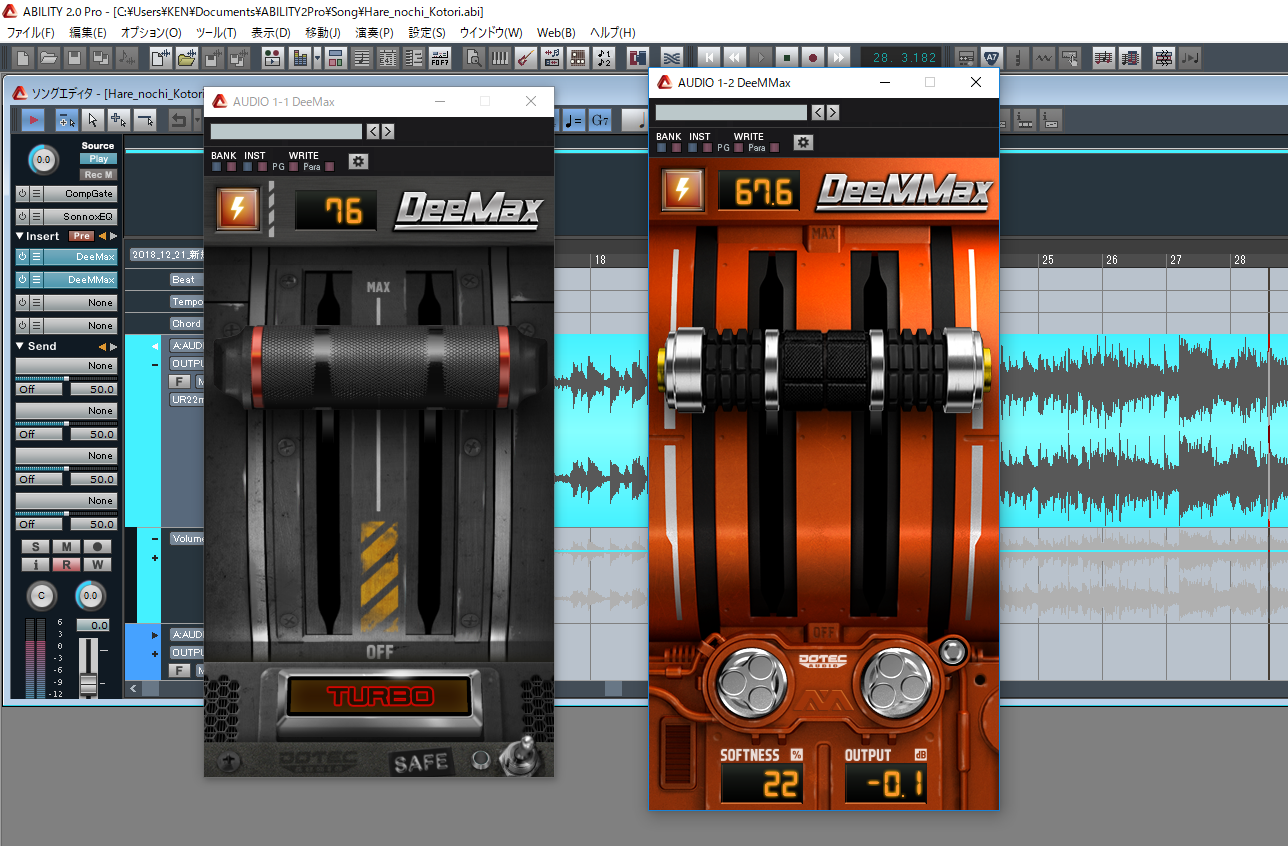Start recording with the red circle button

tap(813, 57)
